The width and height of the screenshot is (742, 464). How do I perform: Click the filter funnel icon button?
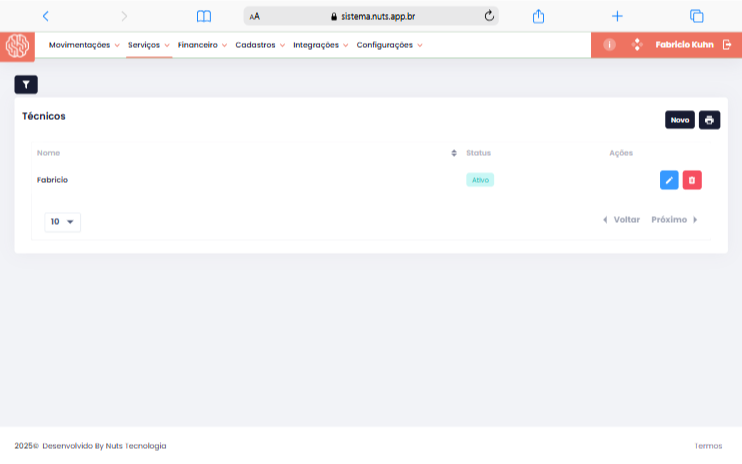tap(26, 85)
